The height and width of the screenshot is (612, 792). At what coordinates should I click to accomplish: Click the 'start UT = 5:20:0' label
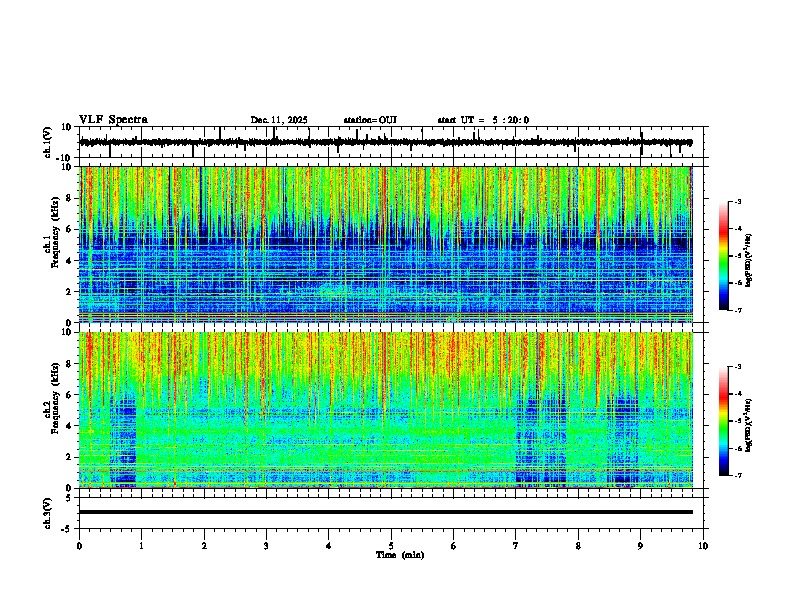(483, 120)
